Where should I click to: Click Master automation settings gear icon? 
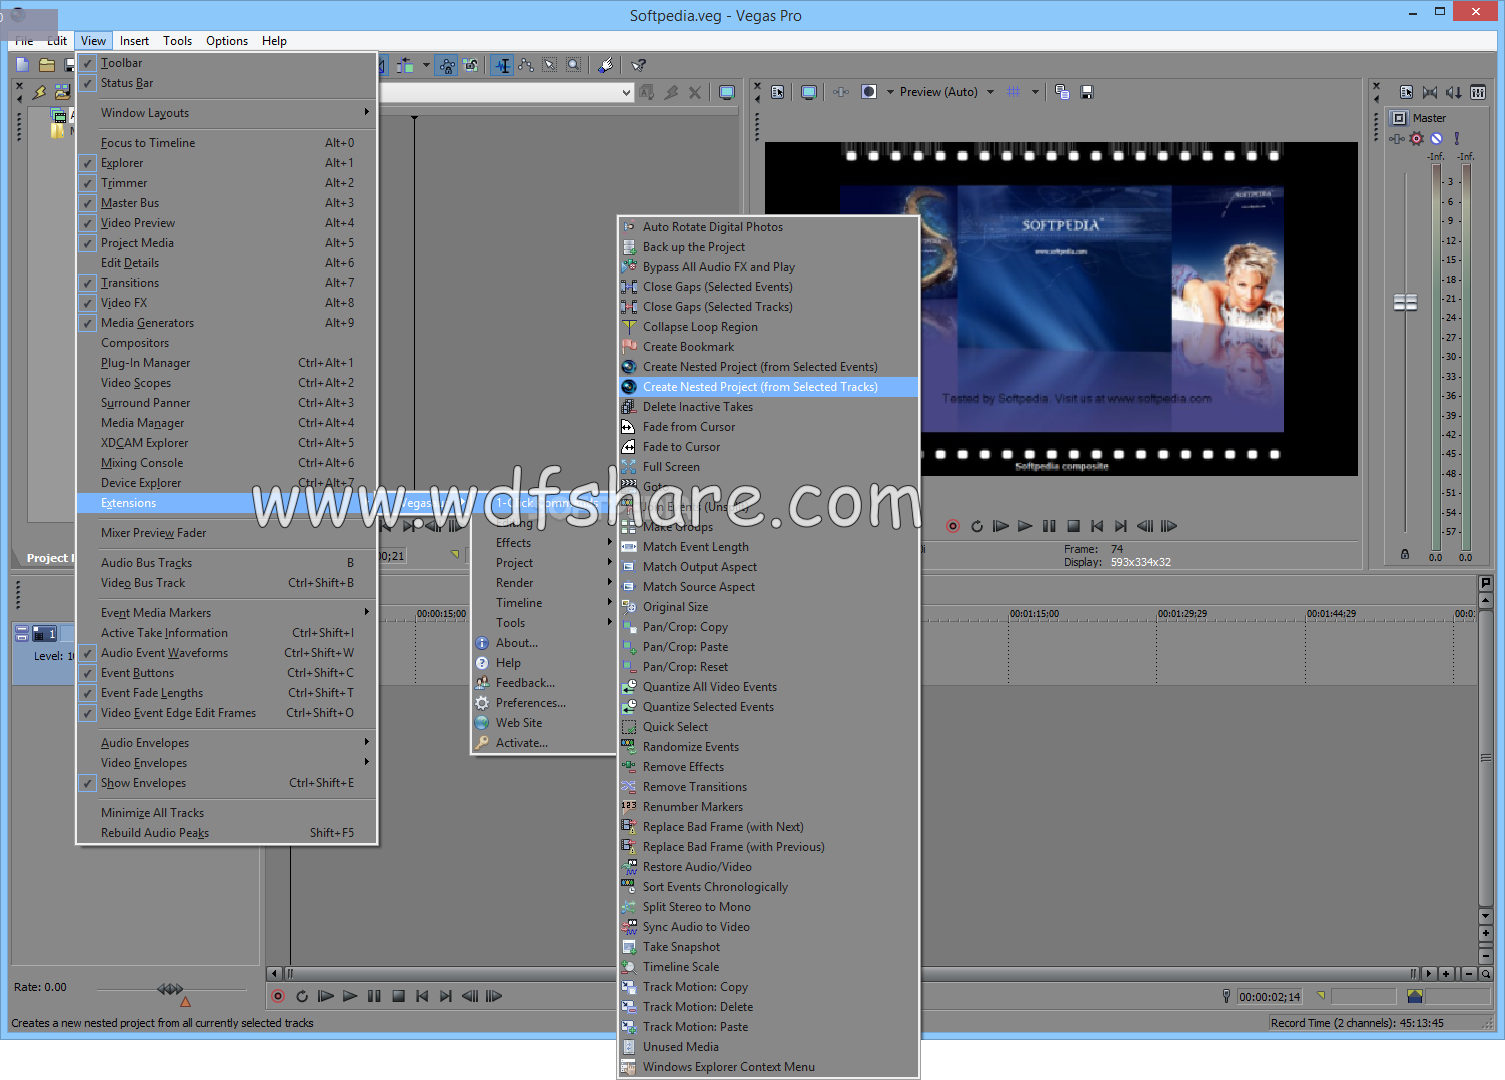[1416, 138]
